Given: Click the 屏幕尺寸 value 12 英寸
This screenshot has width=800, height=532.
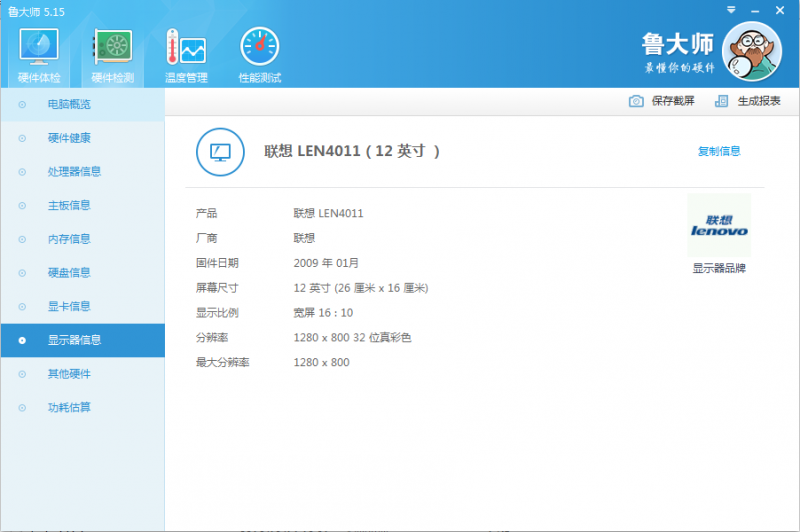Looking at the screenshot, I should tap(361, 288).
